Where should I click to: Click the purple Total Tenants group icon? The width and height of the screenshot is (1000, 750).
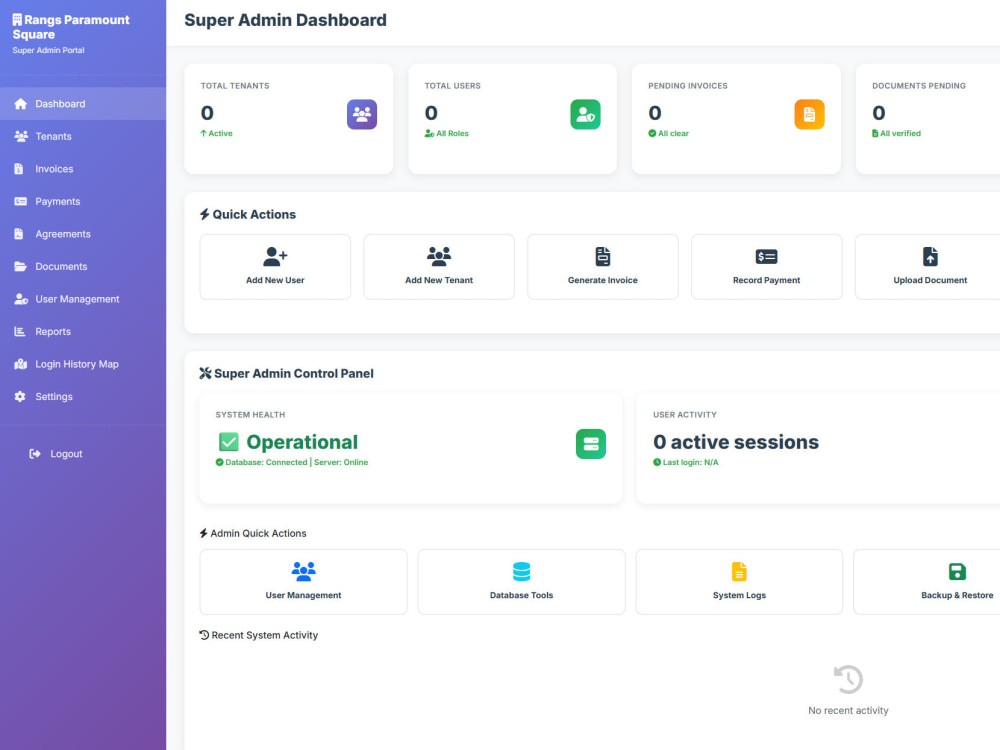[x=362, y=114]
